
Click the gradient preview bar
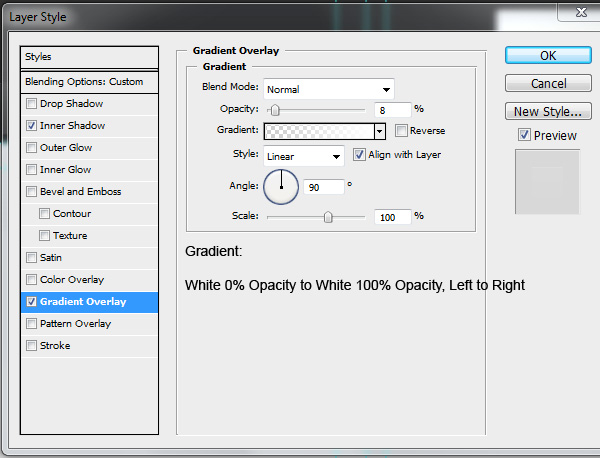[x=319, y=131]
